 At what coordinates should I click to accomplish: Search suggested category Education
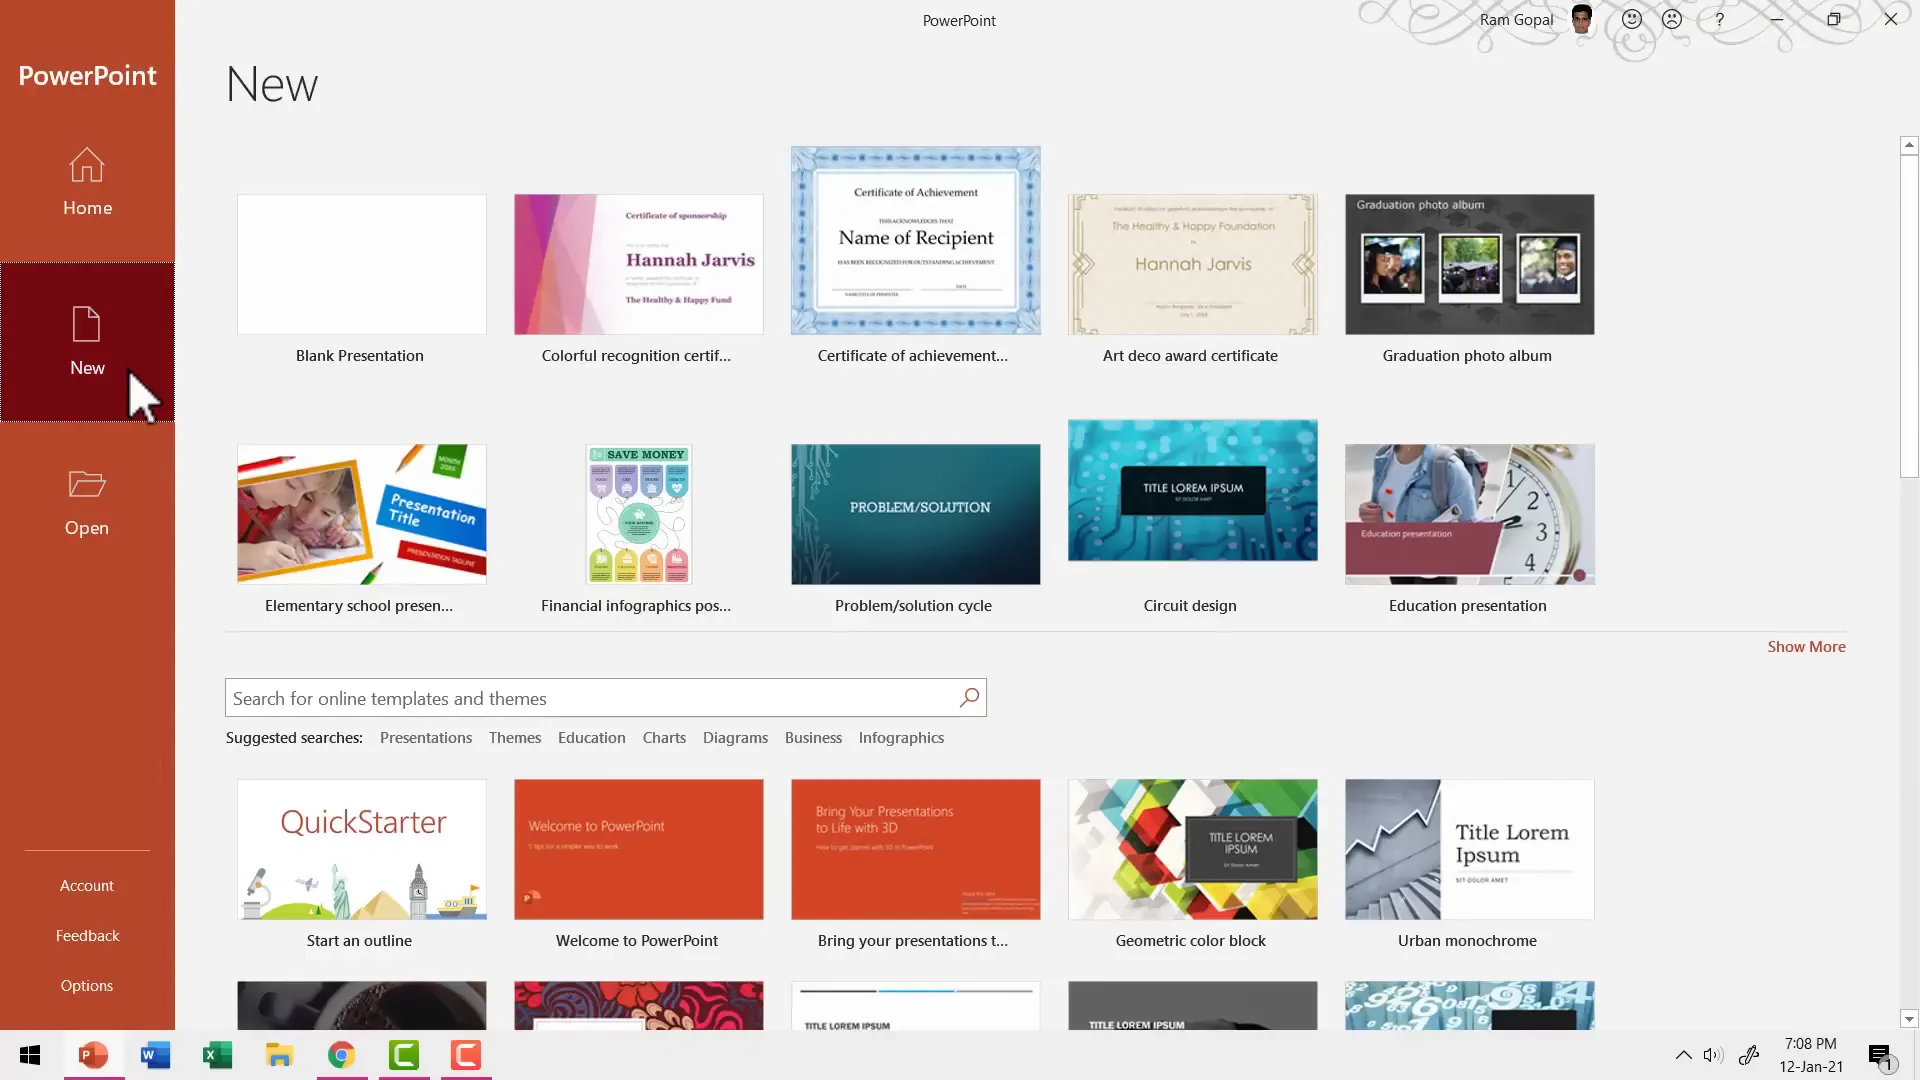point(592,738)
